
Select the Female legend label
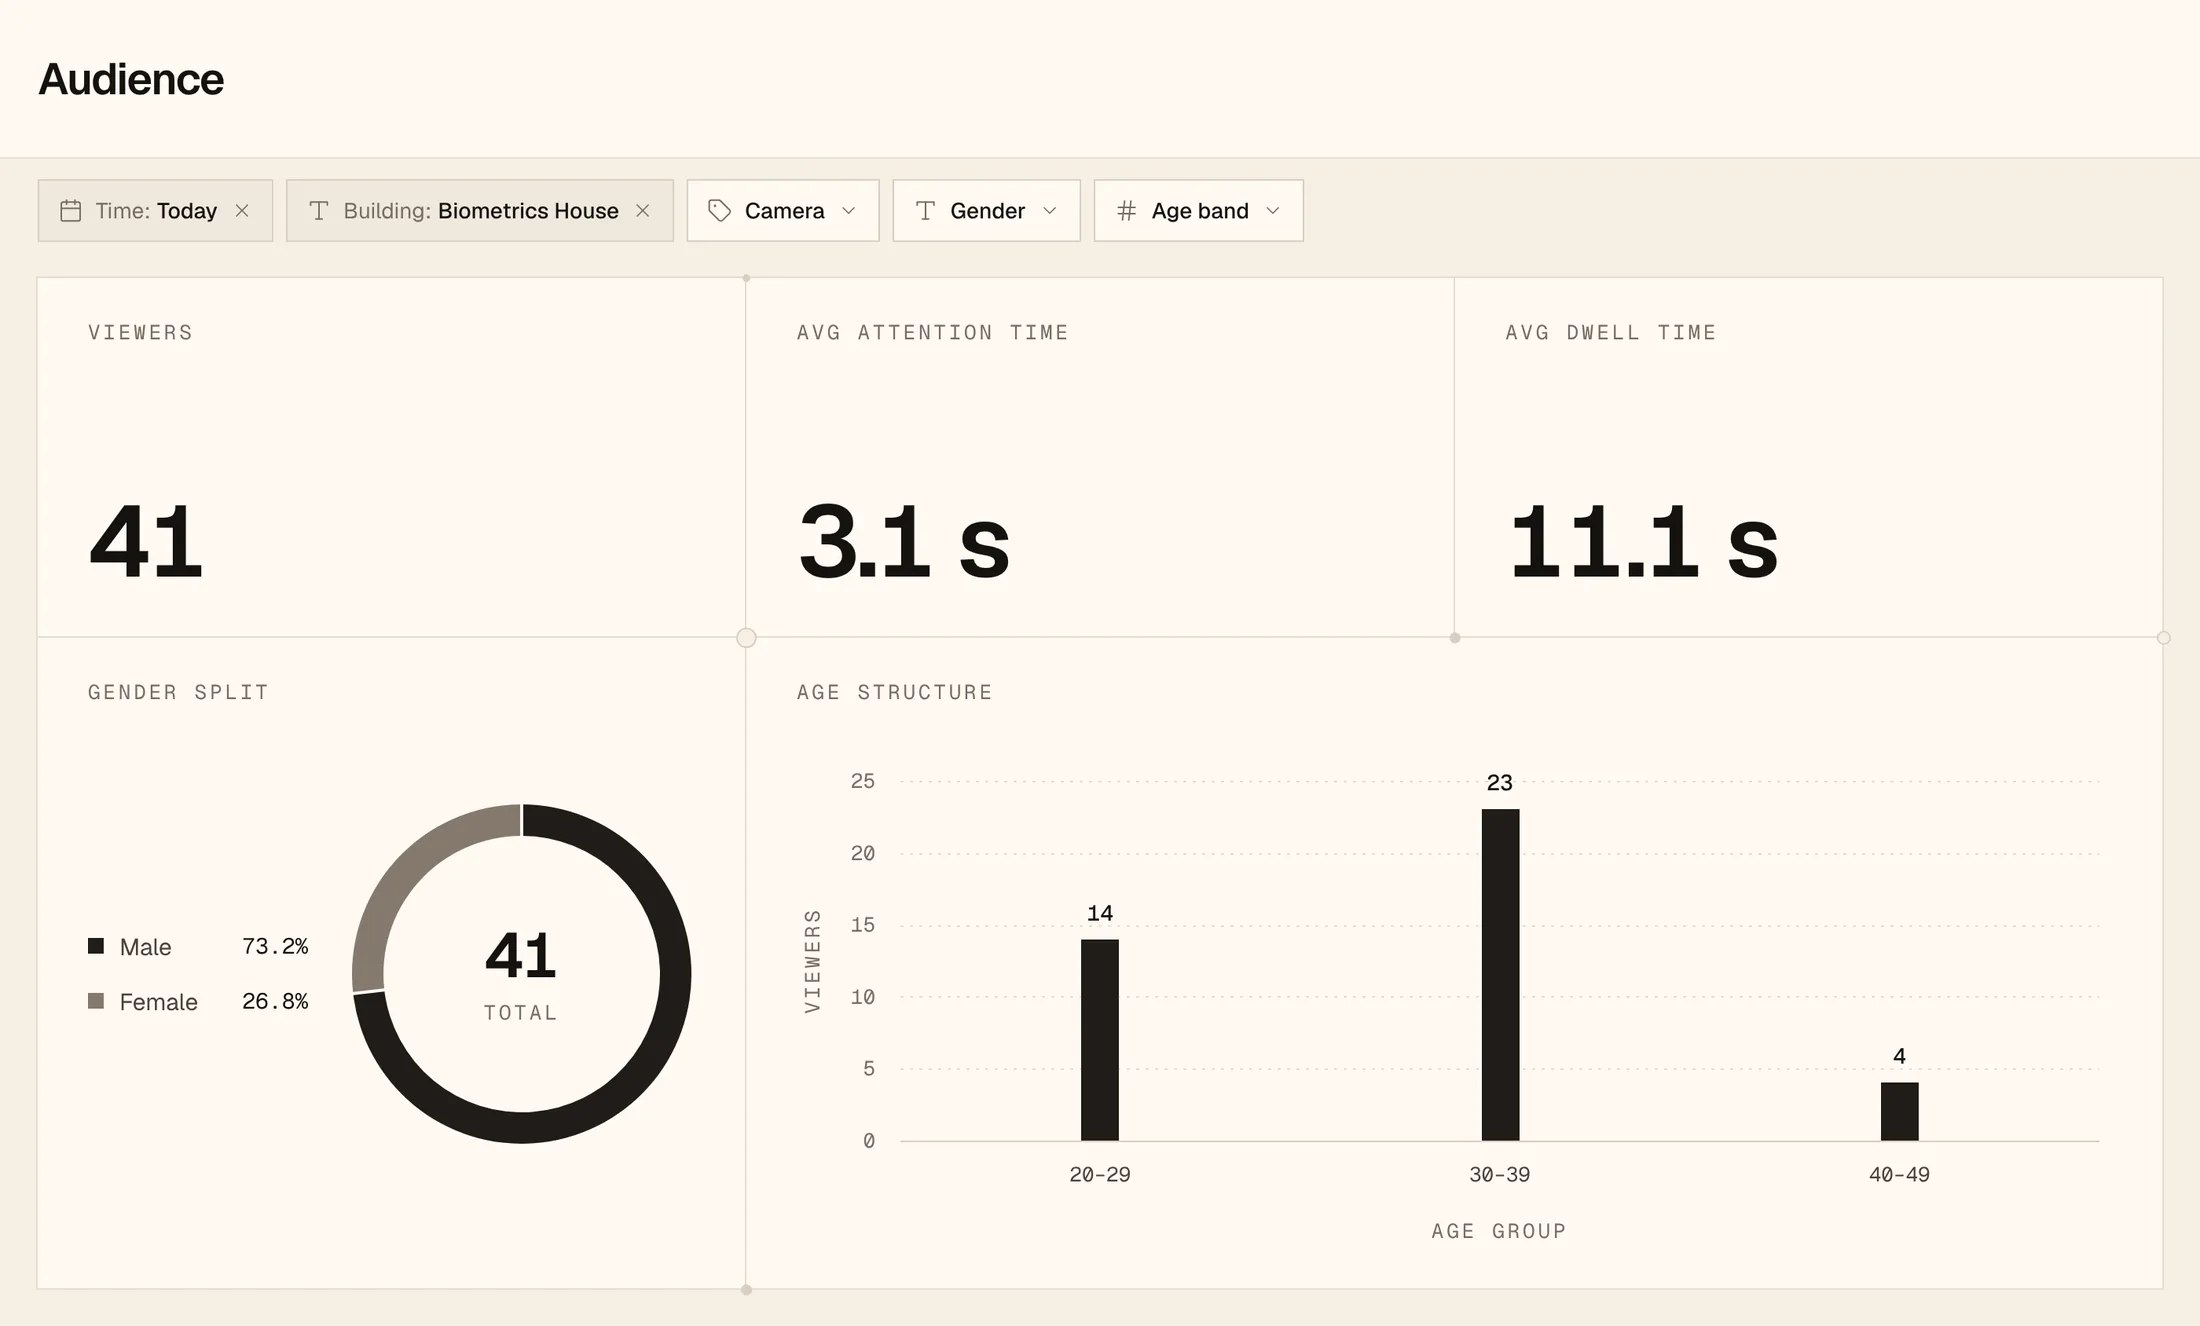pos(158,1002)
